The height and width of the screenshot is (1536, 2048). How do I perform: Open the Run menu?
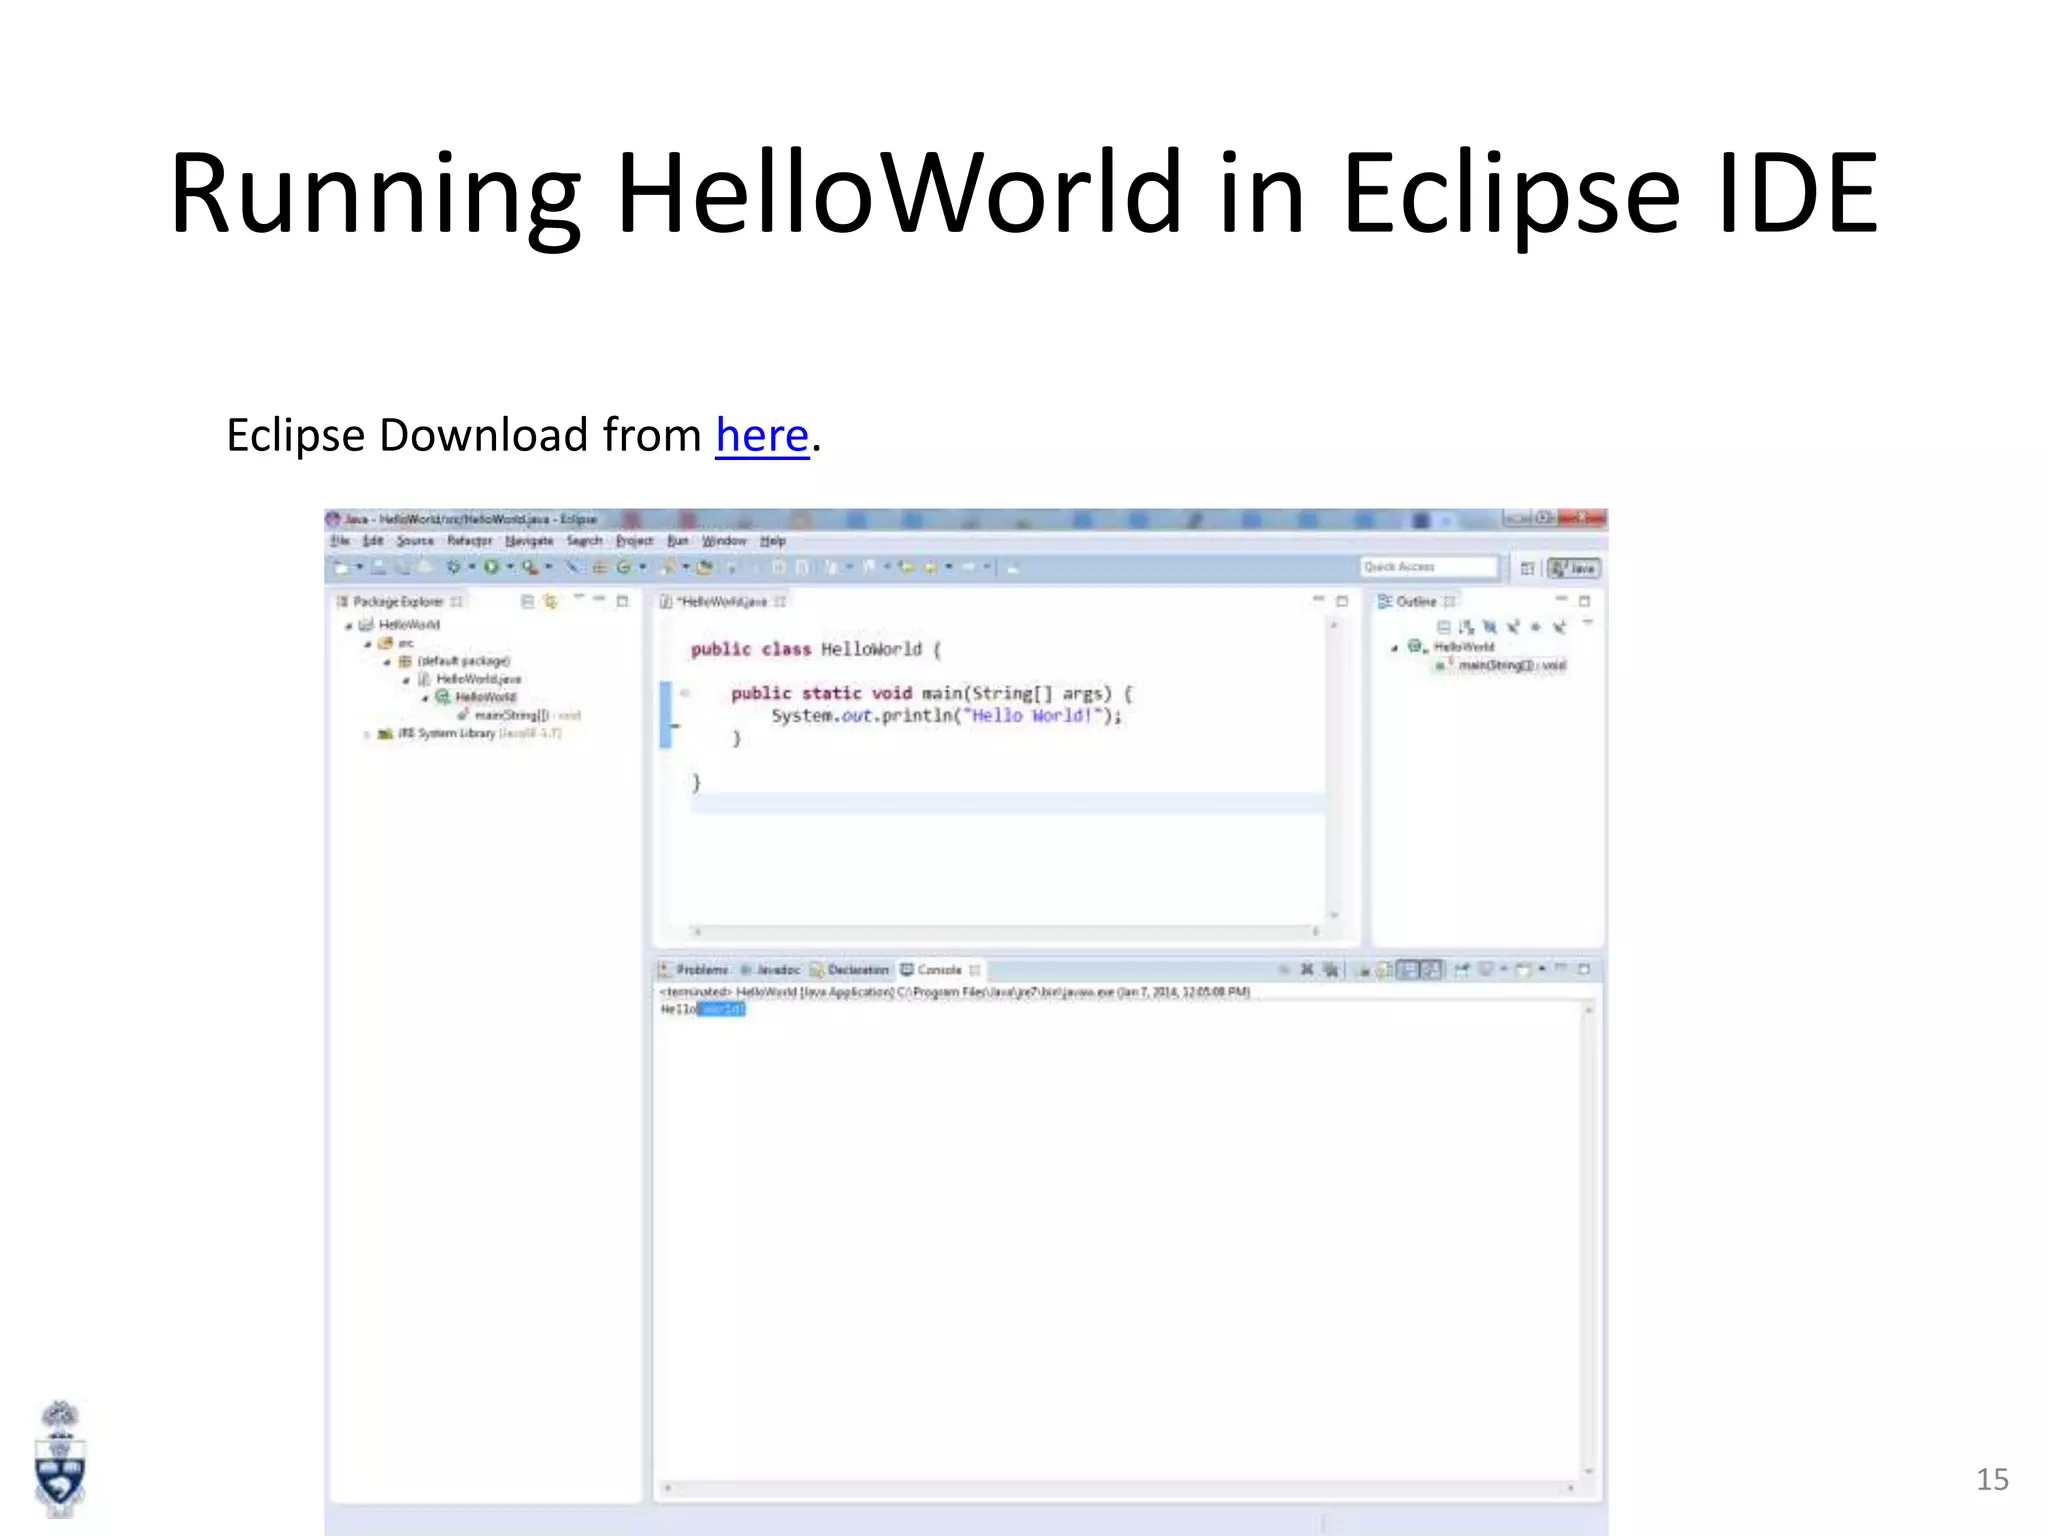coord(678,541)
